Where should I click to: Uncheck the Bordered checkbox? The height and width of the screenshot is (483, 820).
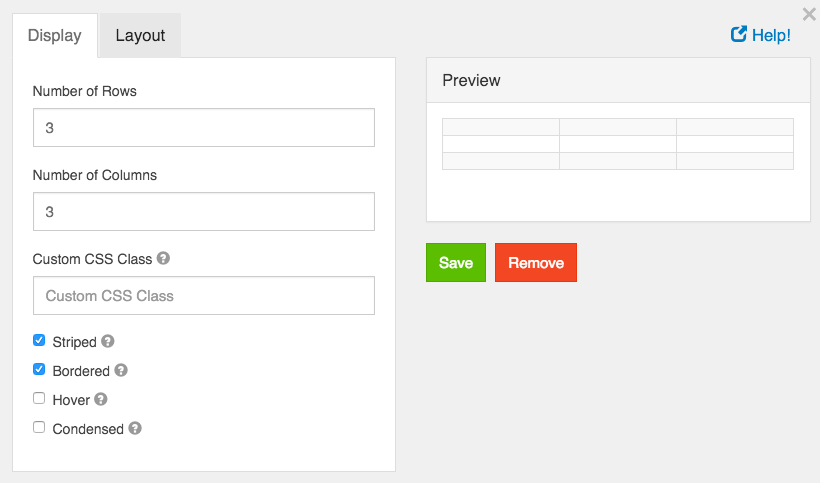pos(39,369)
